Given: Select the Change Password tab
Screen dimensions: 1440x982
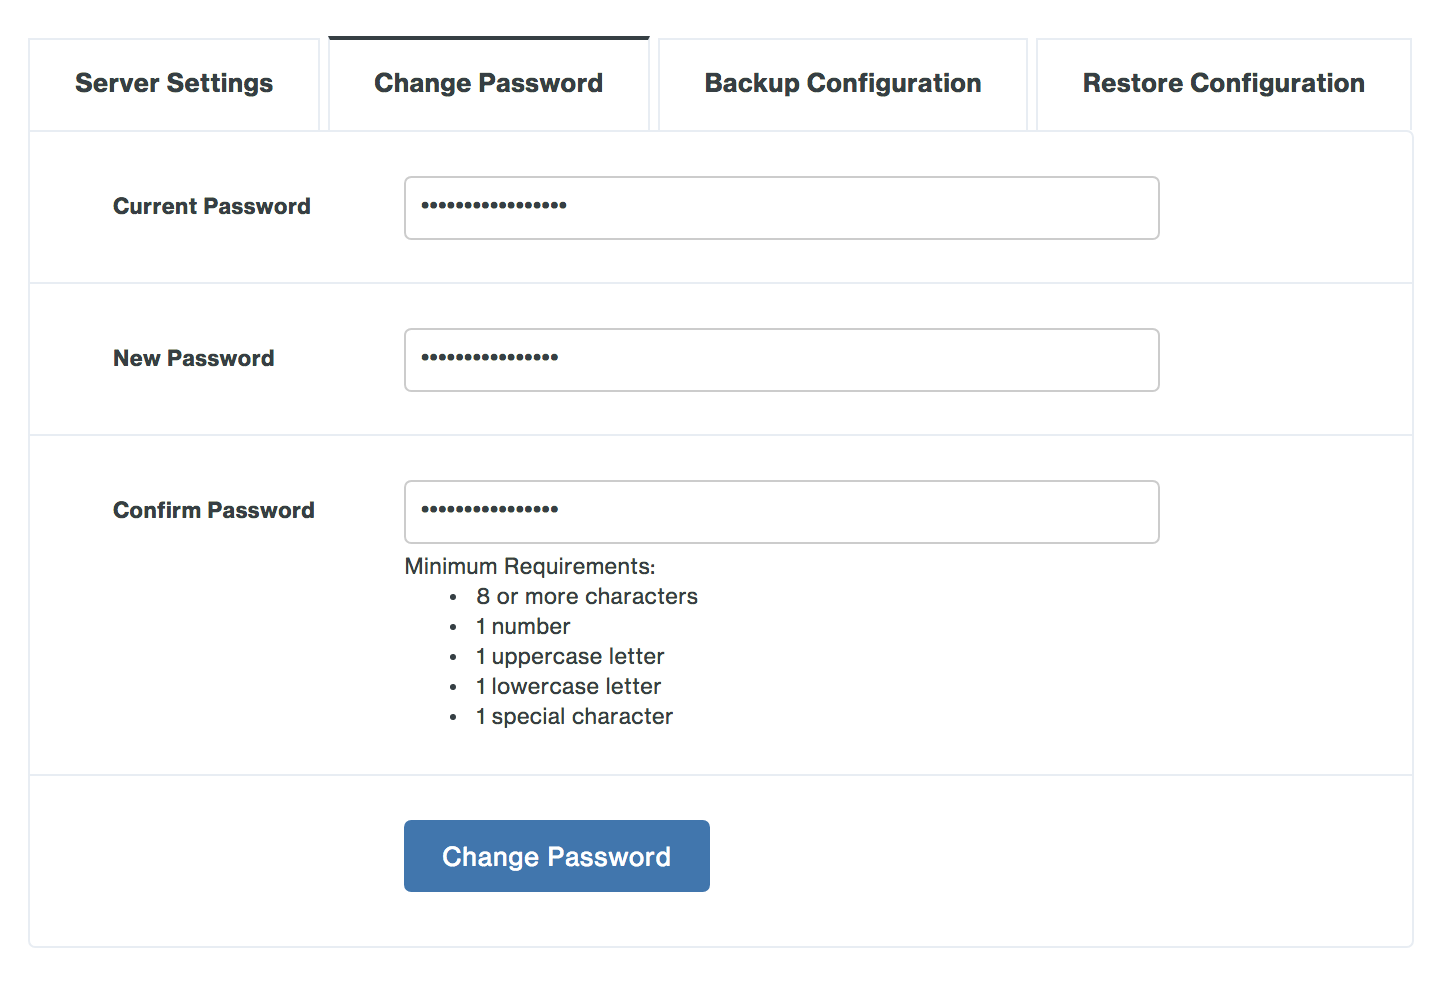Looking at the screenshot, I should [488, 84].
